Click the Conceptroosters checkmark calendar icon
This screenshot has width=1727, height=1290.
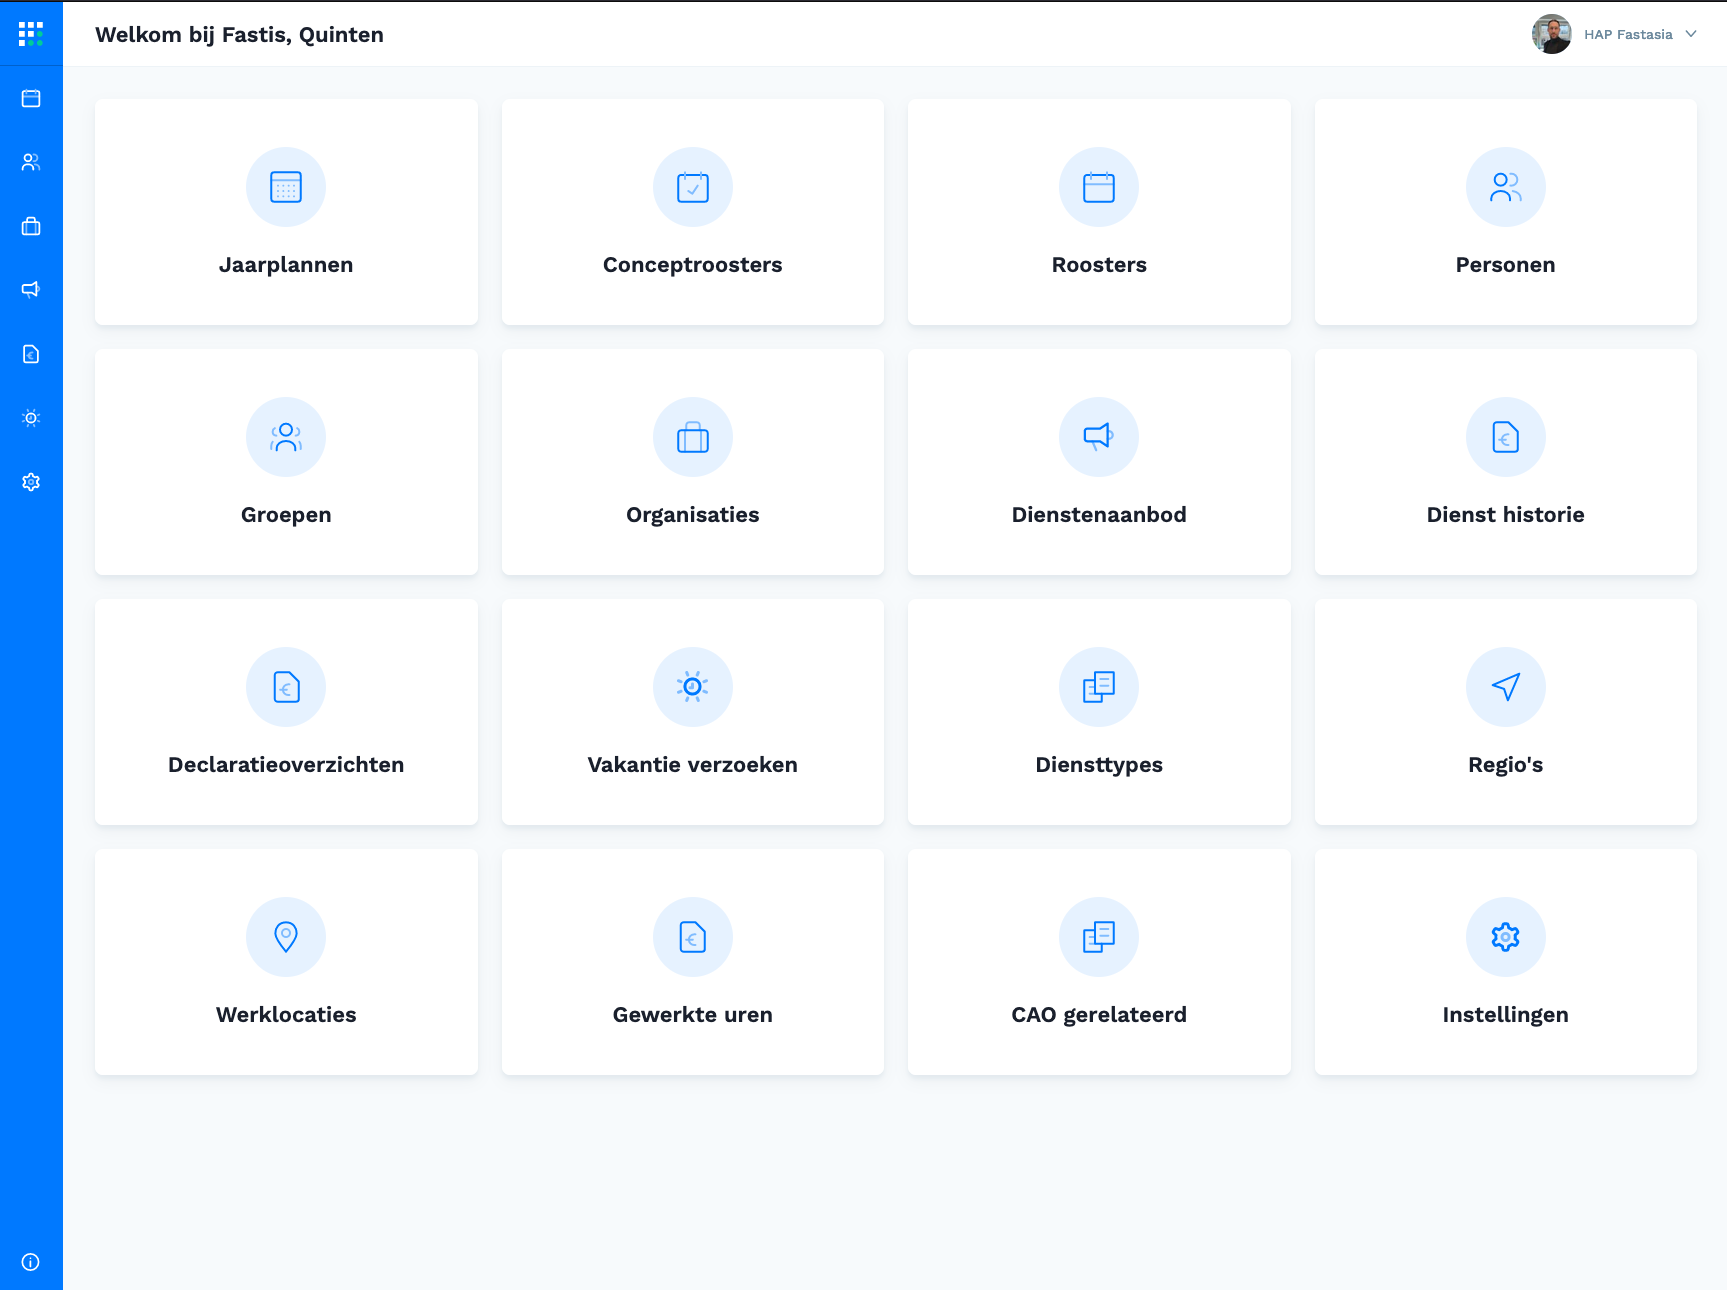pyautogui.click(x=693, y=187)
